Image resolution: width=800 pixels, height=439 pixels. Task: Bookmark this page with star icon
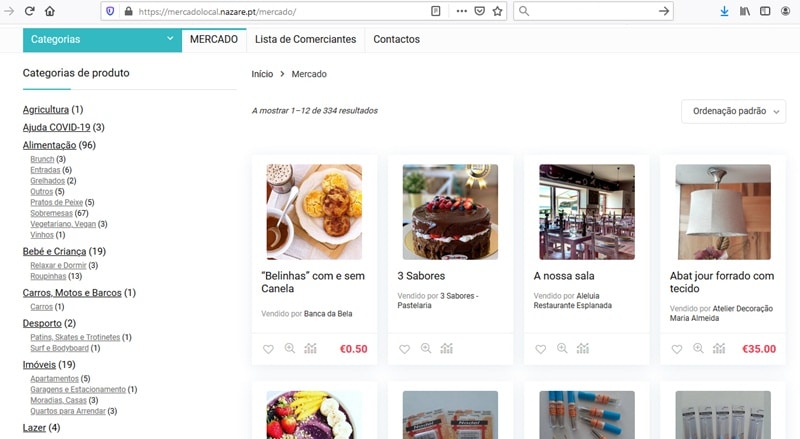(498, 11)
